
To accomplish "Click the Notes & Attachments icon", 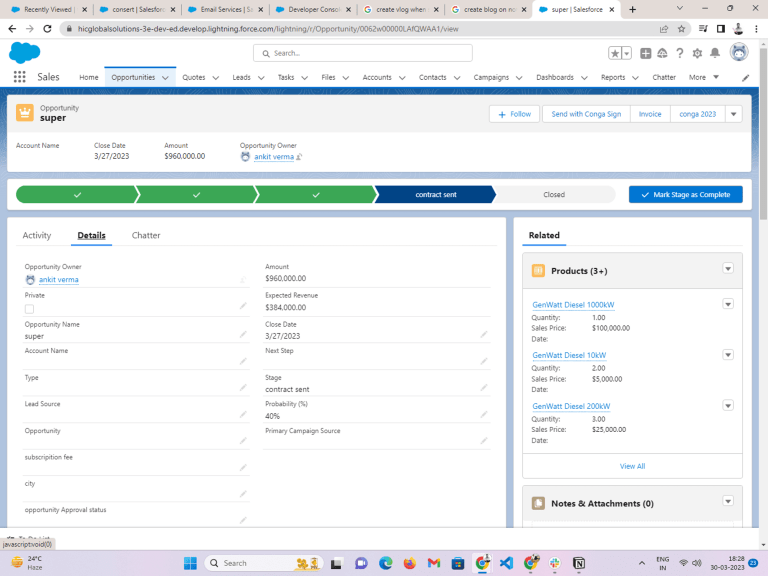I will click(538, 503).
